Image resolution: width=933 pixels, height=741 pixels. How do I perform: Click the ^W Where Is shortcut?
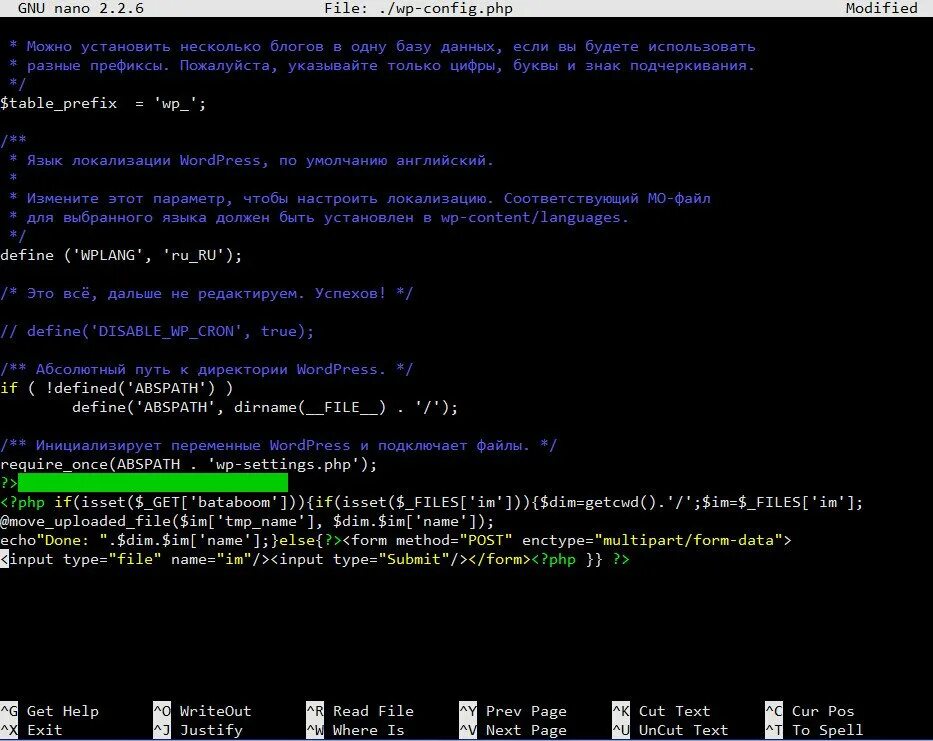(355, 730)
